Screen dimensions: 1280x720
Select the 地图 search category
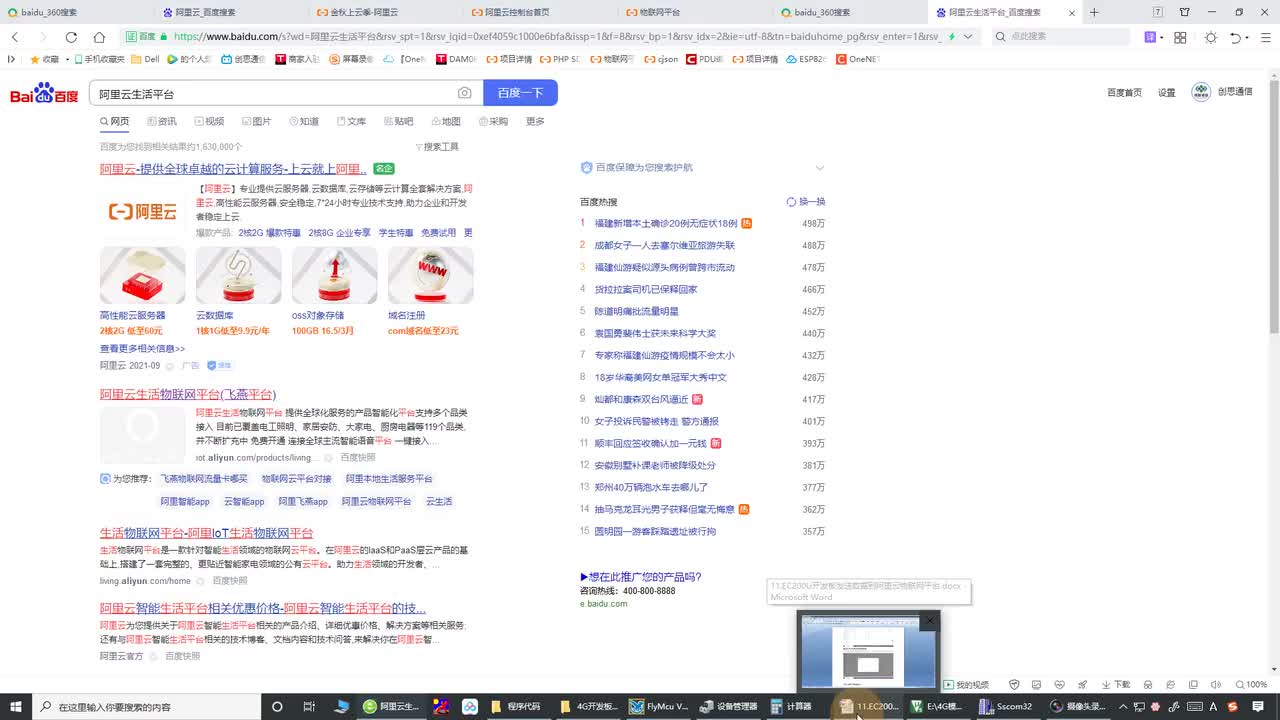pyautogui.click(x=446, y=121)
